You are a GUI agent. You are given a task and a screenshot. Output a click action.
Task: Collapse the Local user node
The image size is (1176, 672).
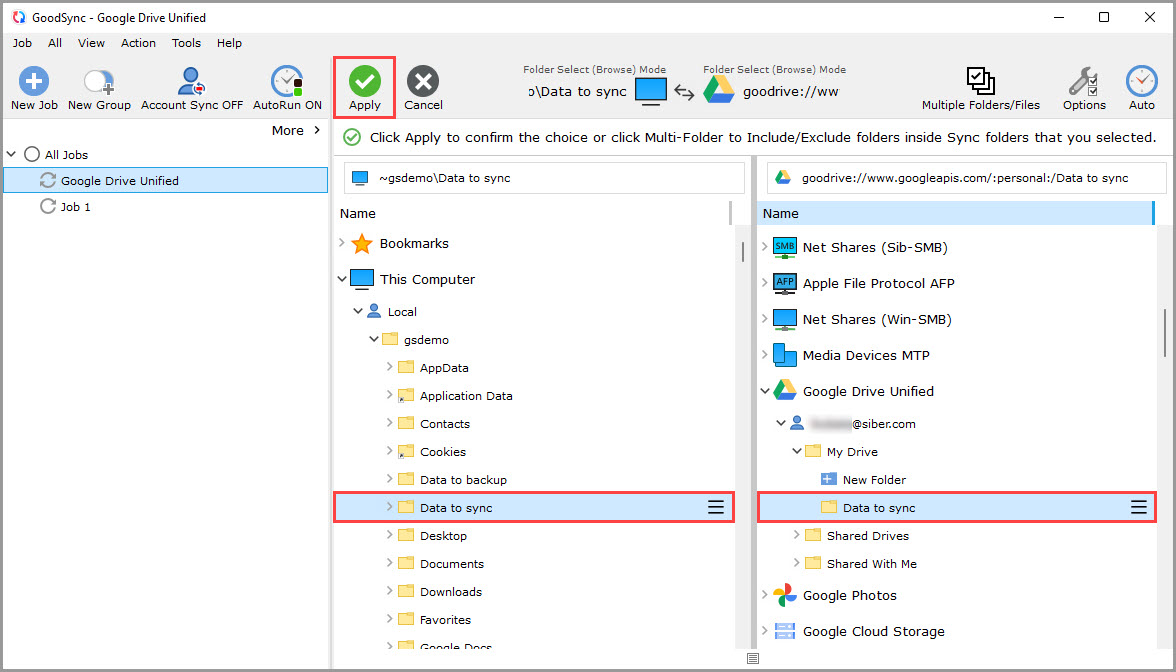pyautogui.click(x=358, y=311)
